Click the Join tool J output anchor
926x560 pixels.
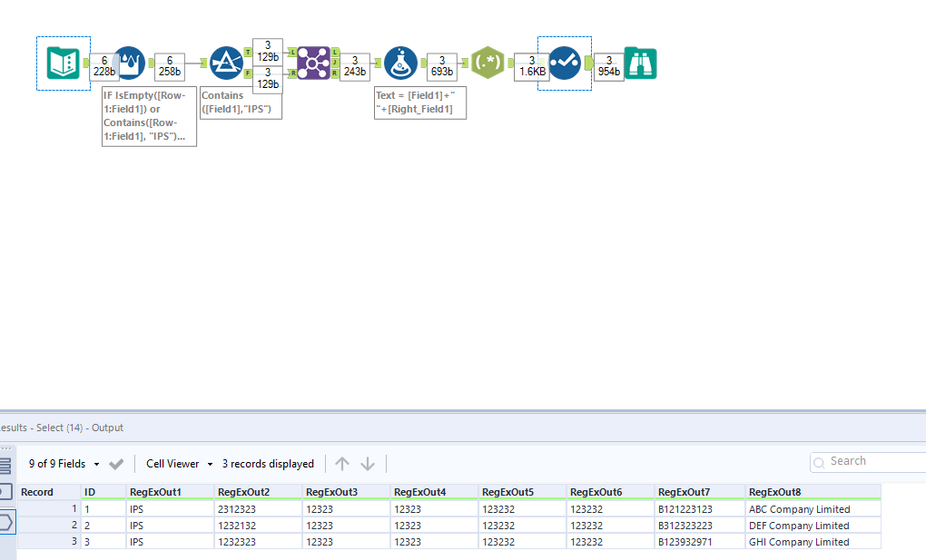(x=335, y=63)
